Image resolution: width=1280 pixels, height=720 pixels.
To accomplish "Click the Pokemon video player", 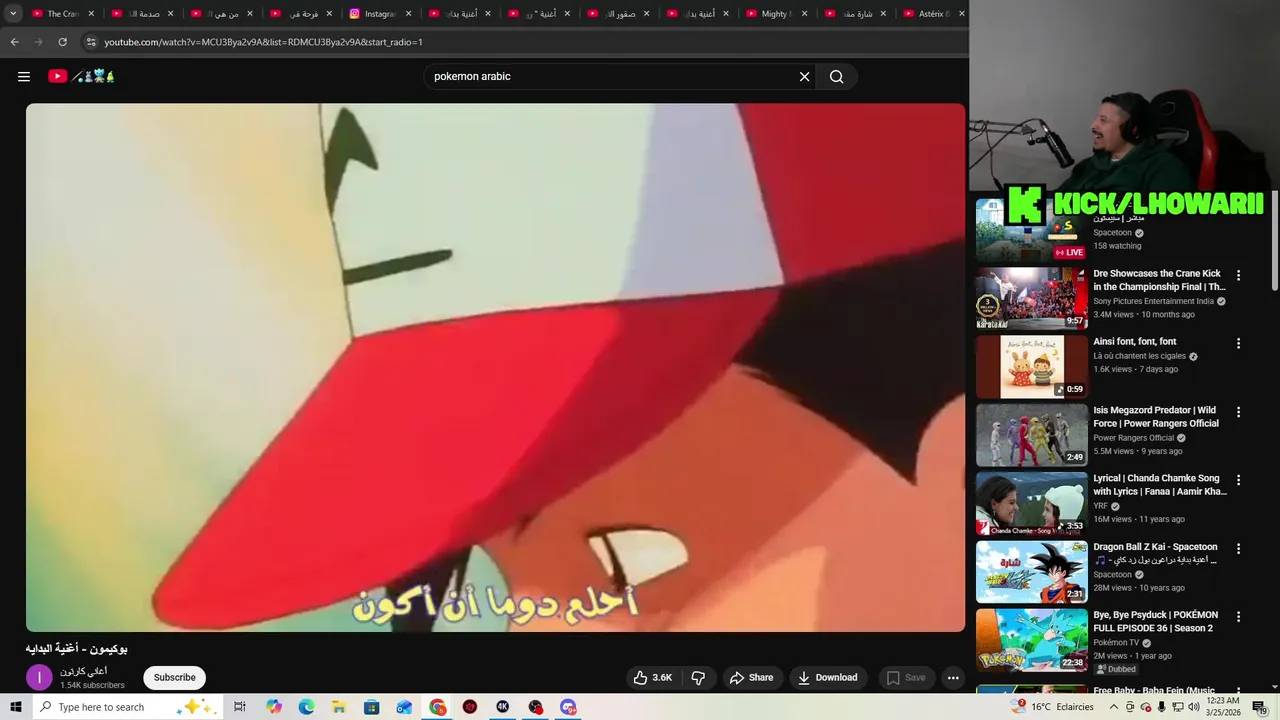I will [495, 367].
